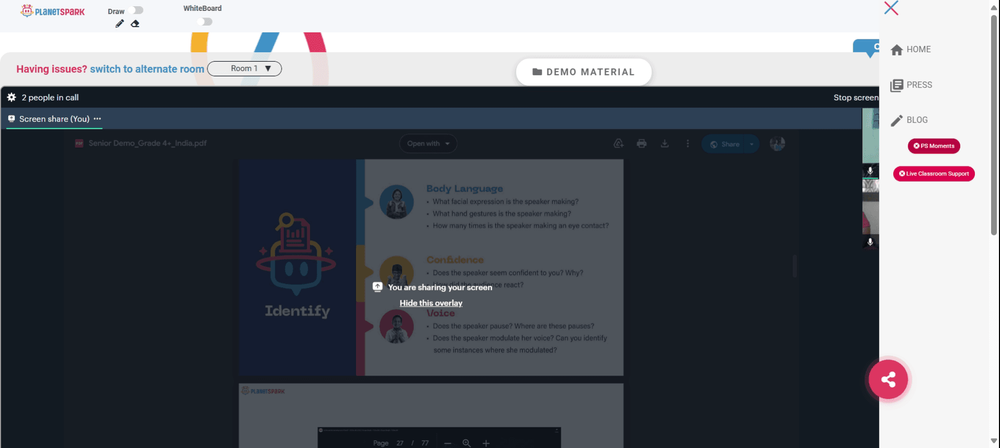
Task: Expand the Share button dropdown arrow
Action: (751, 144)
